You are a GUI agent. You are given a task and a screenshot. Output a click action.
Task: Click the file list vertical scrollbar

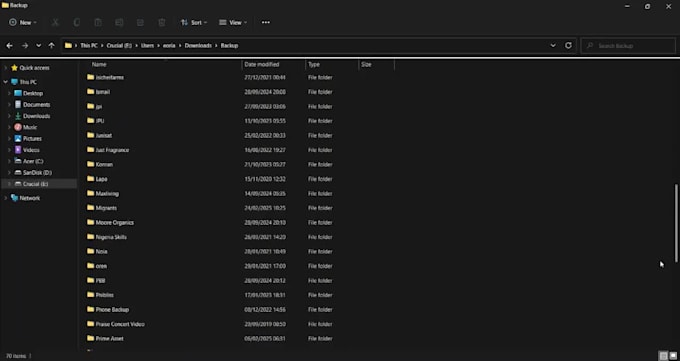coord(676,223)
